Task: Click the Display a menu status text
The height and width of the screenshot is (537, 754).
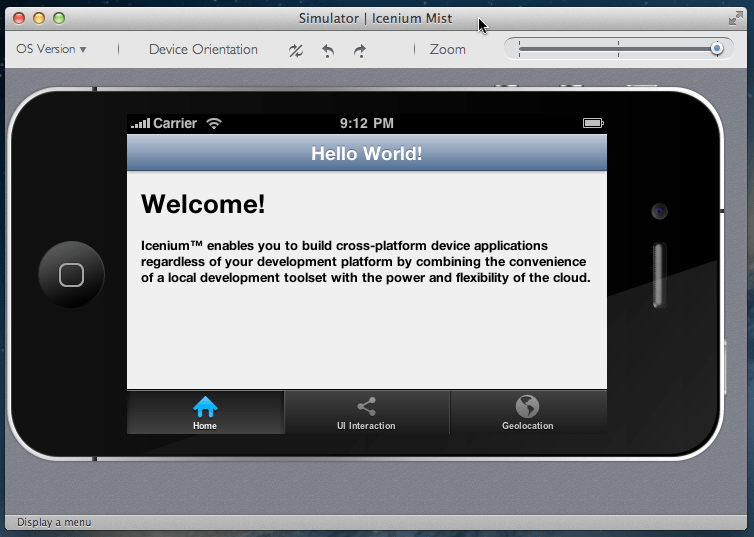Action: [54, 522]
